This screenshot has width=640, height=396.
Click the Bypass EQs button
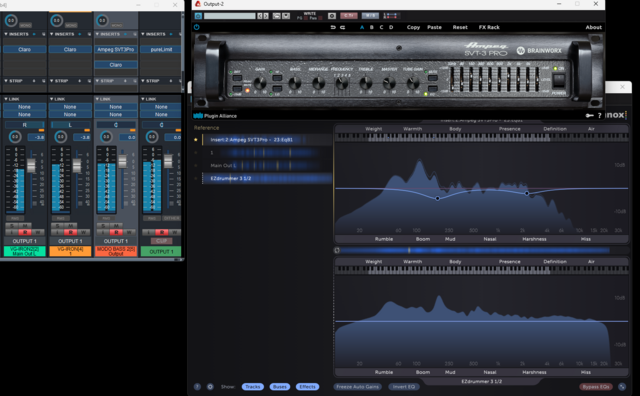click(x=596, y=387)
